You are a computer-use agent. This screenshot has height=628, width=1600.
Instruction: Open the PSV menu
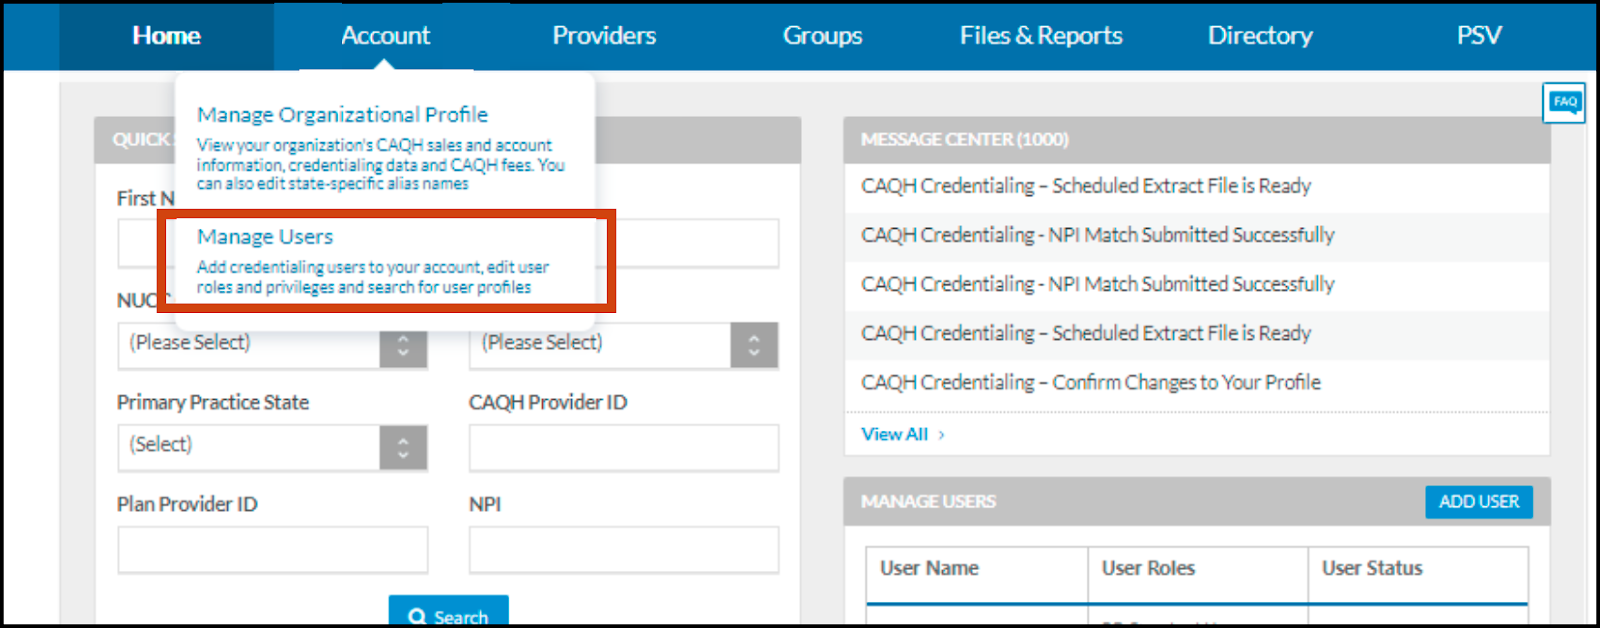tap(1479, 36)
